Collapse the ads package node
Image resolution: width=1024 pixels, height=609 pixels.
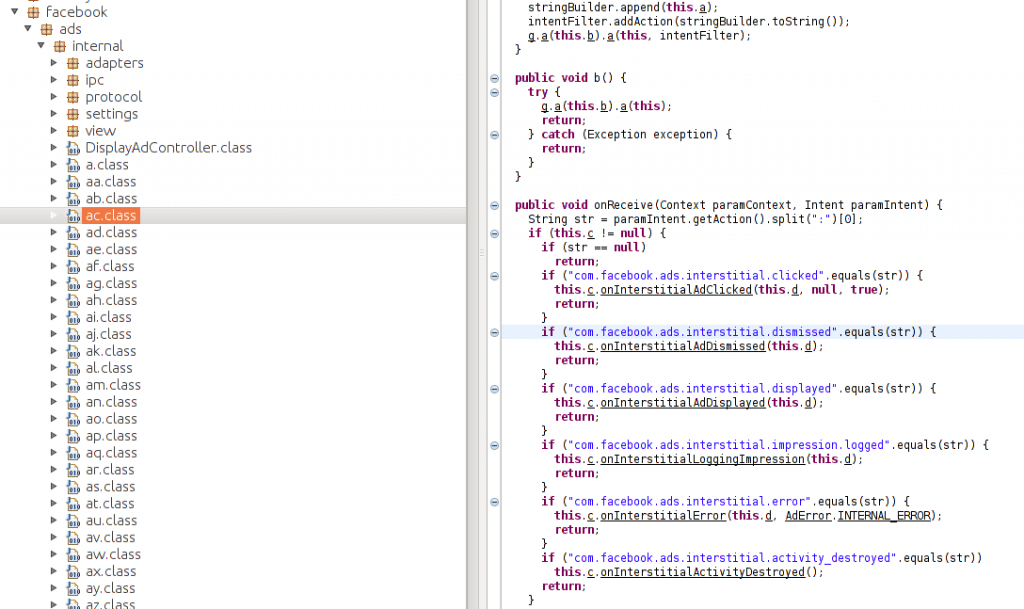pyautogui.click(x=27, y=28)
